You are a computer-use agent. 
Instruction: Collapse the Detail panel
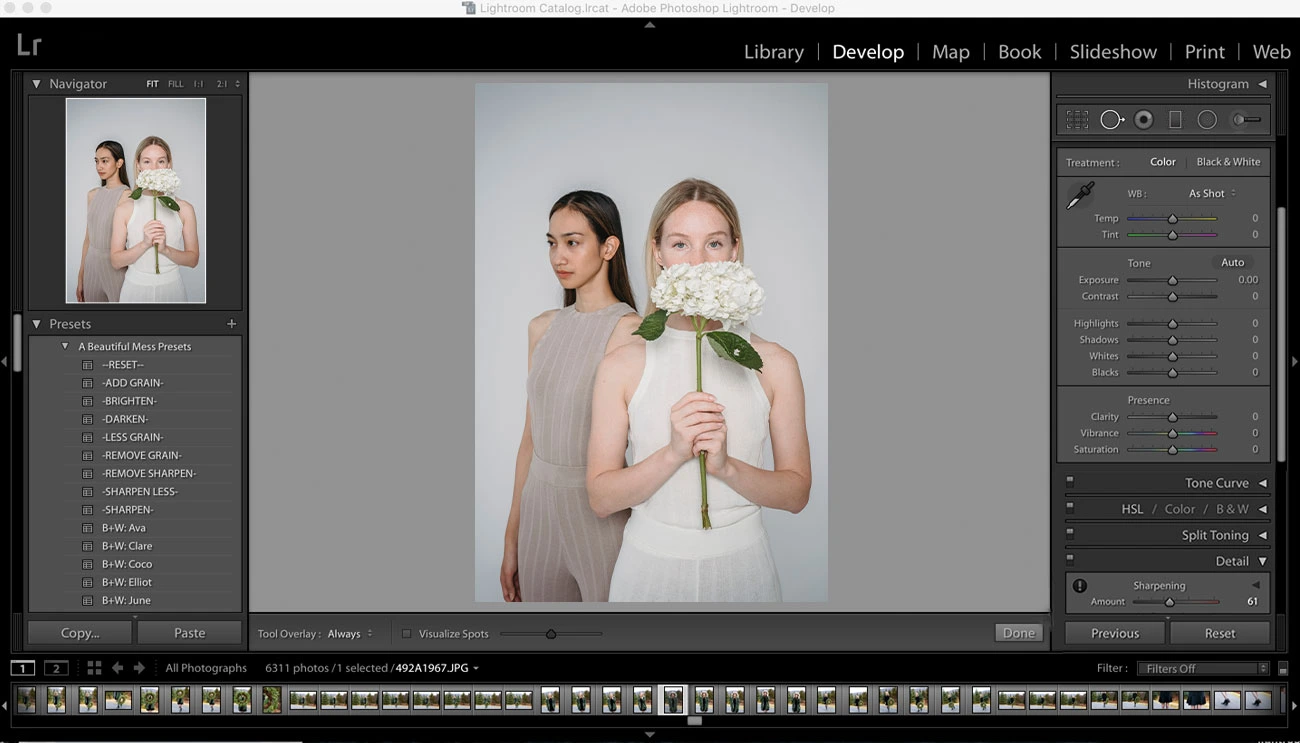1262,561
